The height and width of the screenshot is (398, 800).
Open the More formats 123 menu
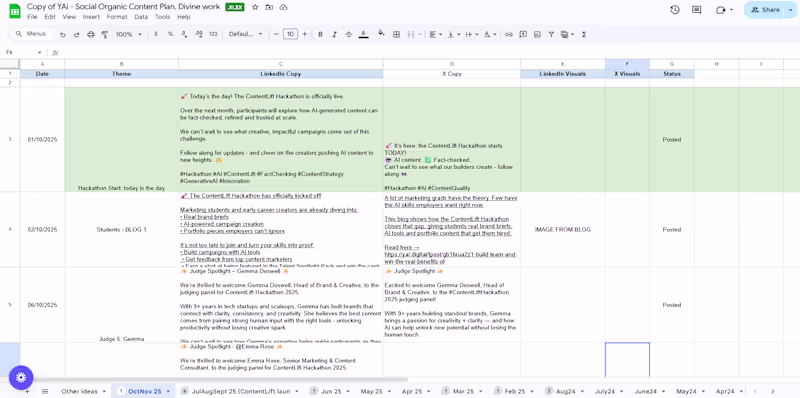point(213,34)
